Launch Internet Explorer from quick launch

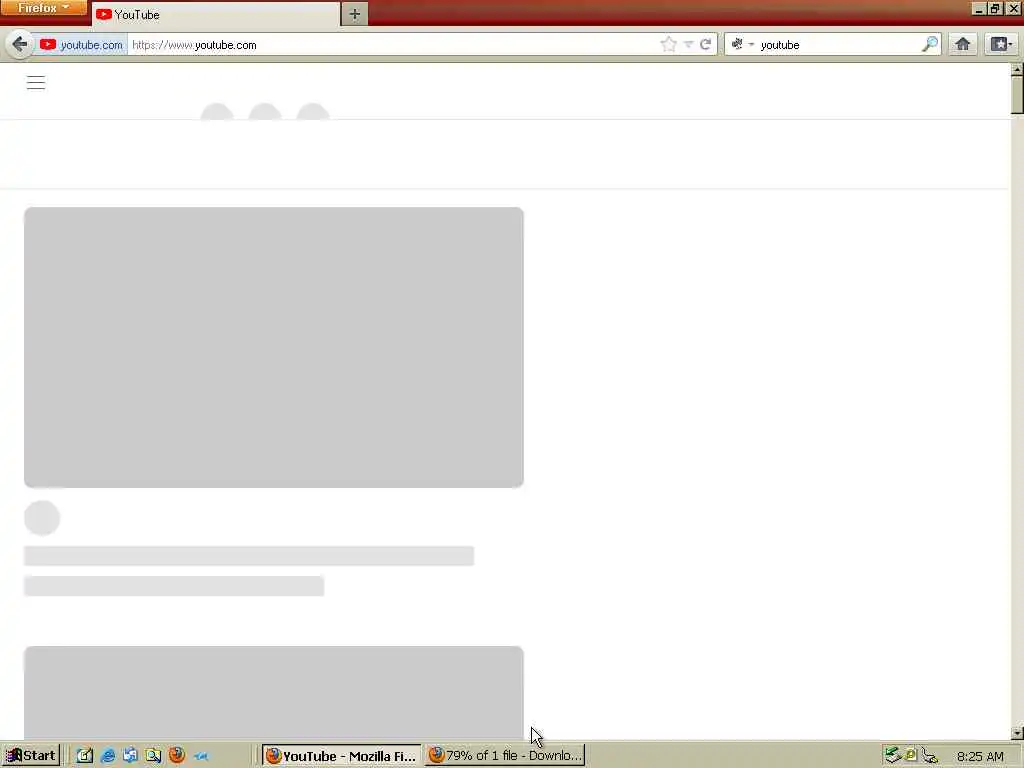108,756
